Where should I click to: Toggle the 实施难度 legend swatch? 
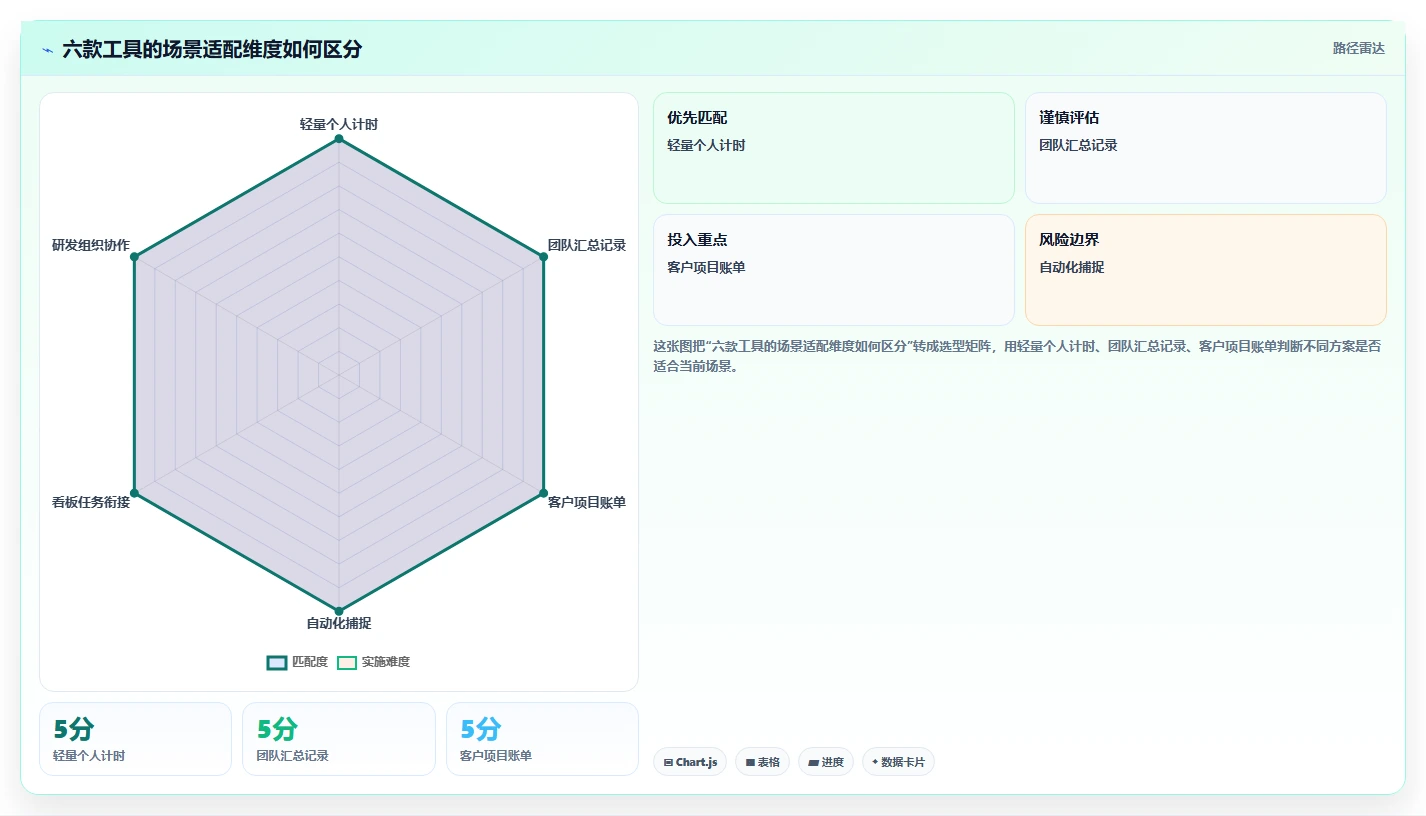click(347, 662)
